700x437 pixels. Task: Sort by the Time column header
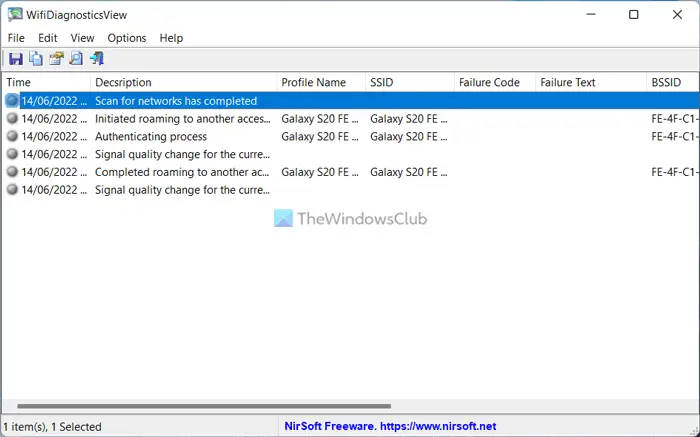[46, 83]
